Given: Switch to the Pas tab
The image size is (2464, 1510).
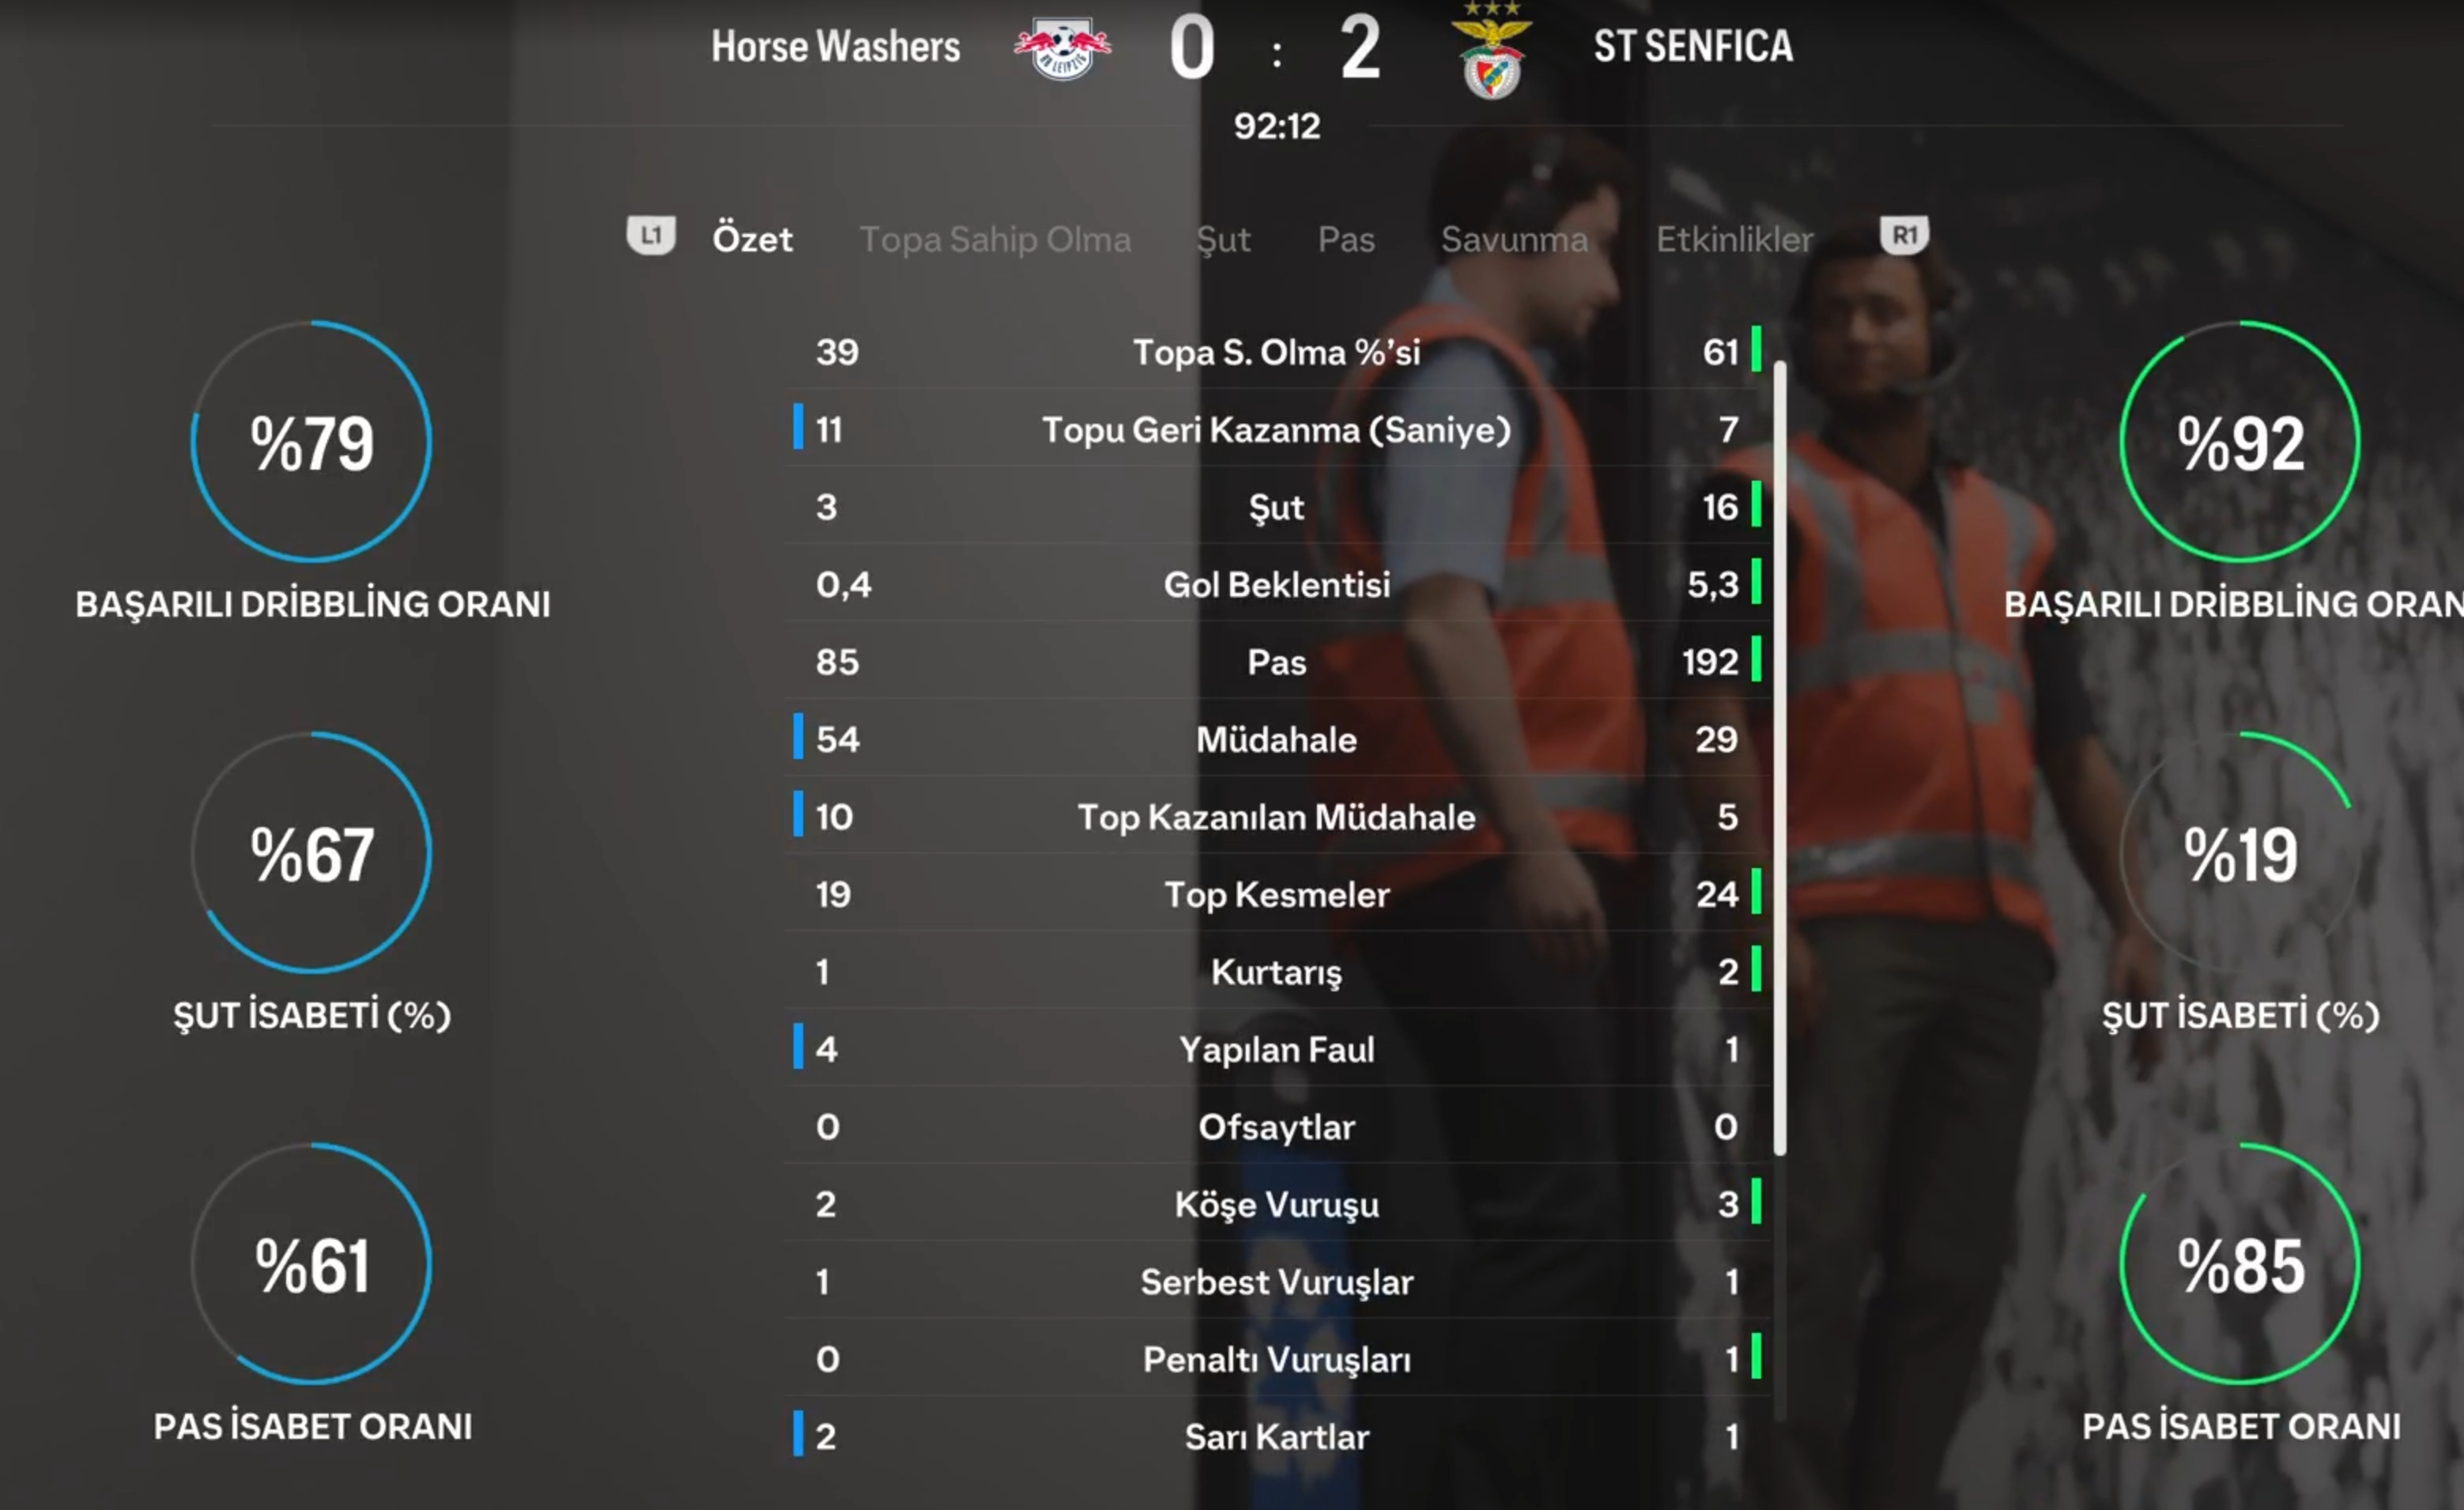Looking at the screenshot, I should (x=1346, y=240).
